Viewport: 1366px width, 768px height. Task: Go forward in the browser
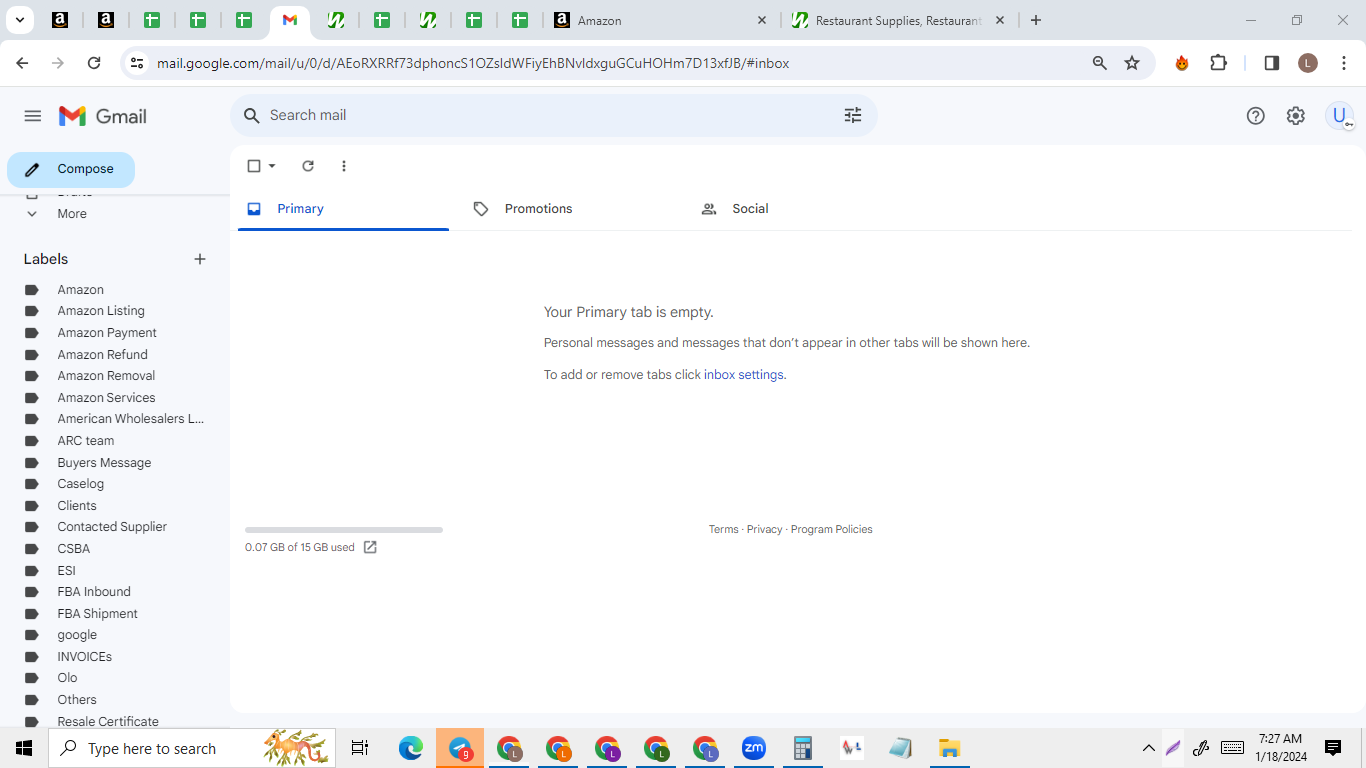[58, 63]
